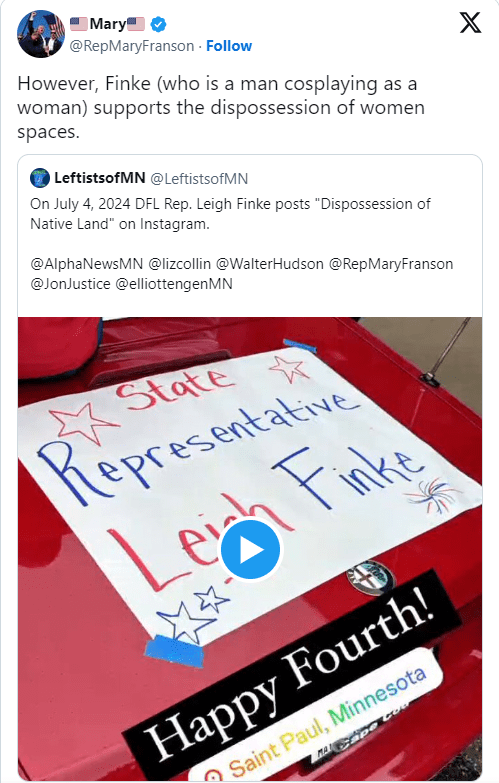Click the X logo icon
Viewport: 499px width, 783px height.
pos(470,23)
